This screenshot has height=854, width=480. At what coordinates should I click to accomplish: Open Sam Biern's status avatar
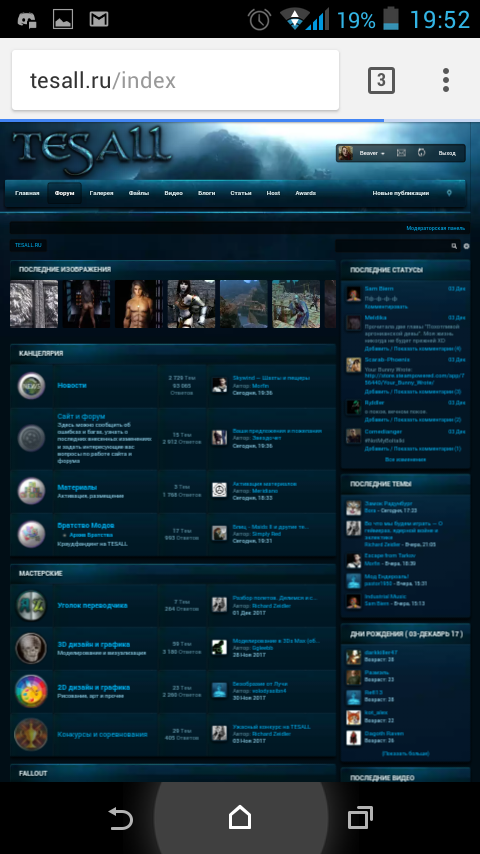pyautogui.click(x=354, y=294)
